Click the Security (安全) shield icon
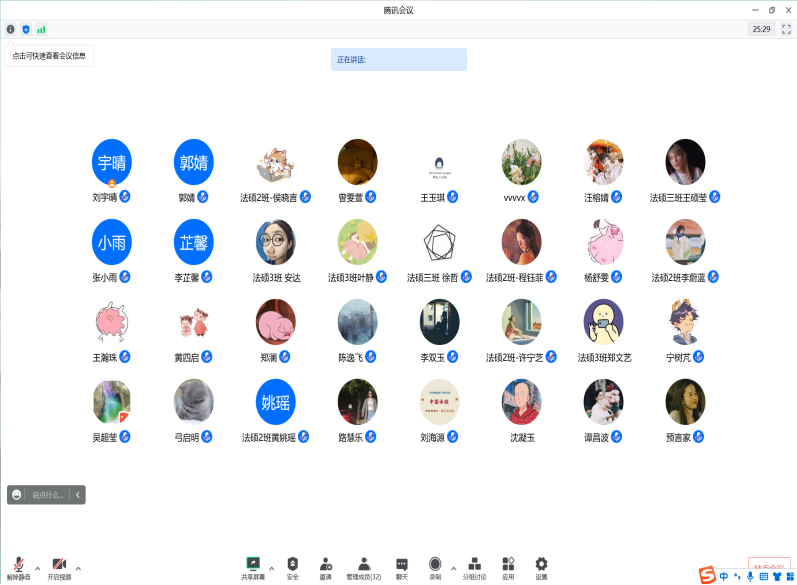 click(292, 567)
